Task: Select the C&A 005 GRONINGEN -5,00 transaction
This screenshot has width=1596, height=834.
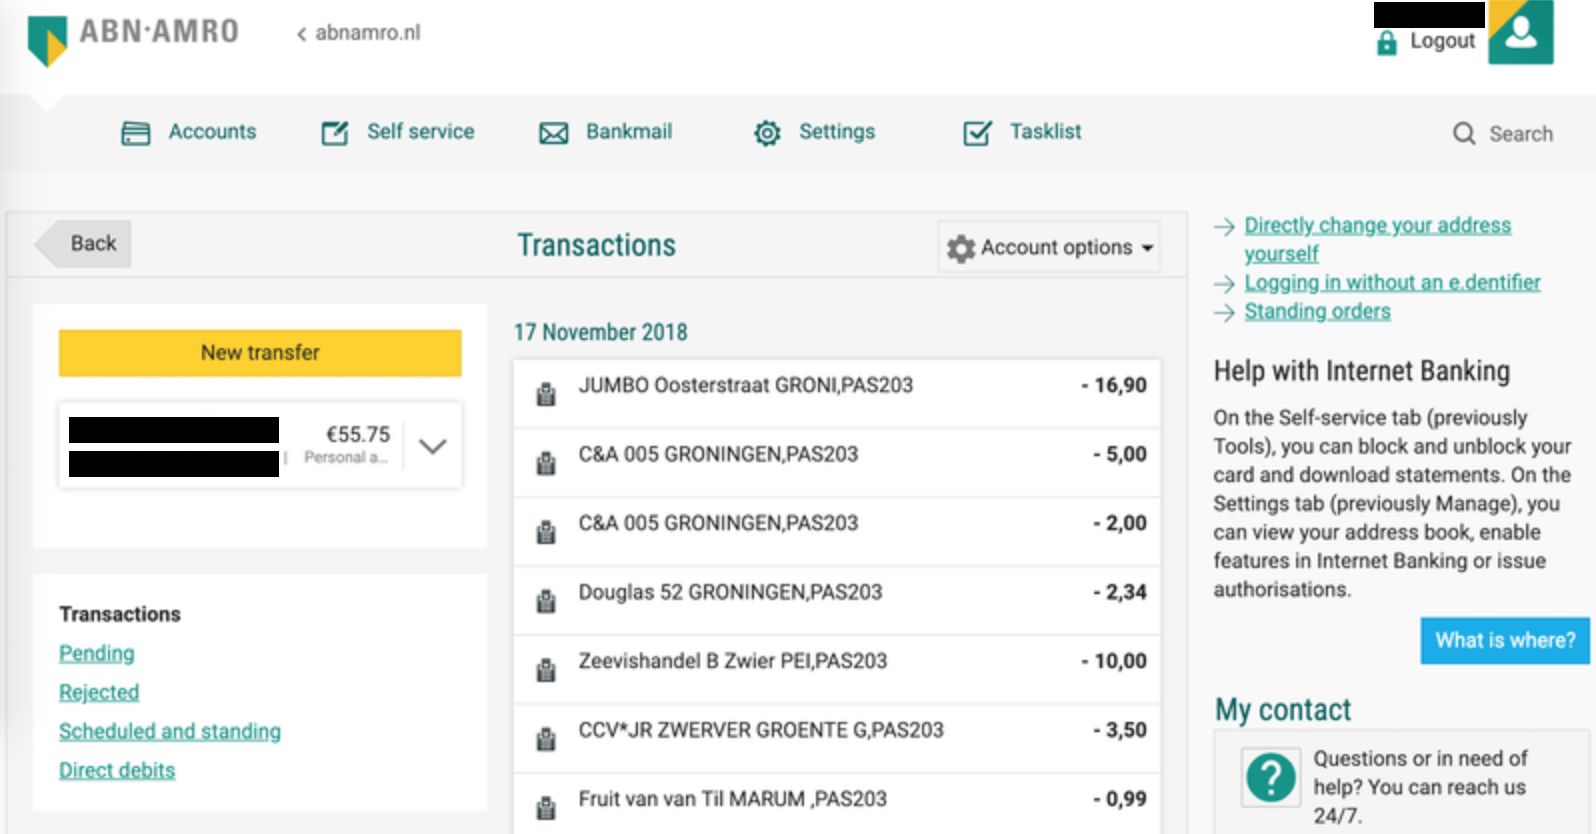Action: tap(837, 463)
